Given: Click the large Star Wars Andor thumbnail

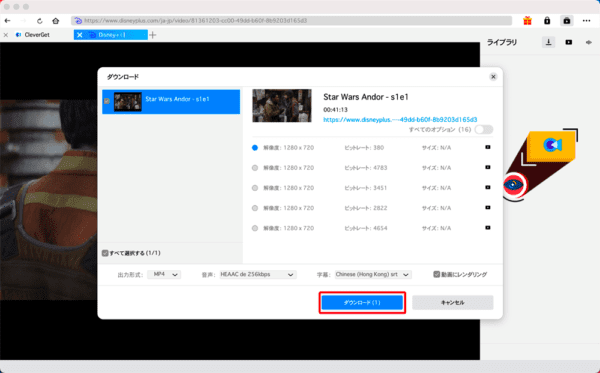Looking at the screenshot, I should [282, 106].
